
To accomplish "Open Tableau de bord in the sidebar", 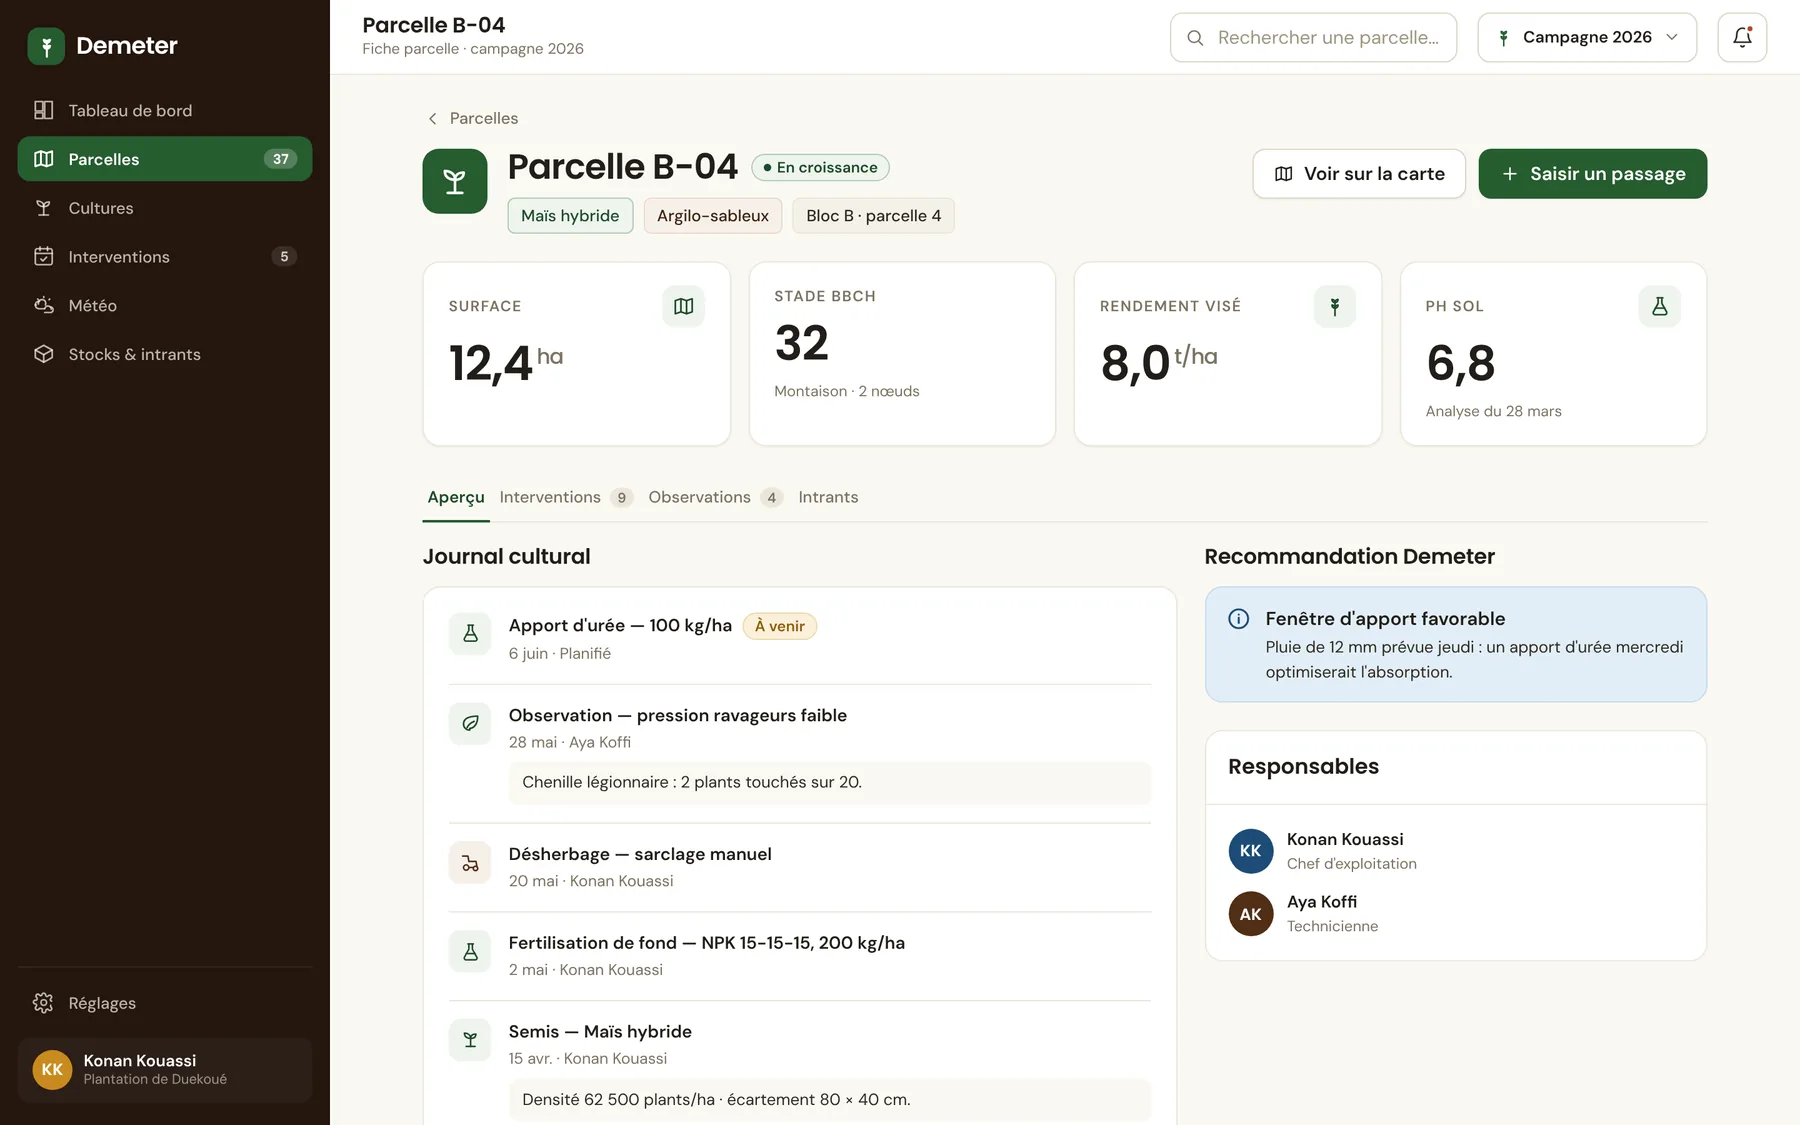I will click(x=165, y=110).
